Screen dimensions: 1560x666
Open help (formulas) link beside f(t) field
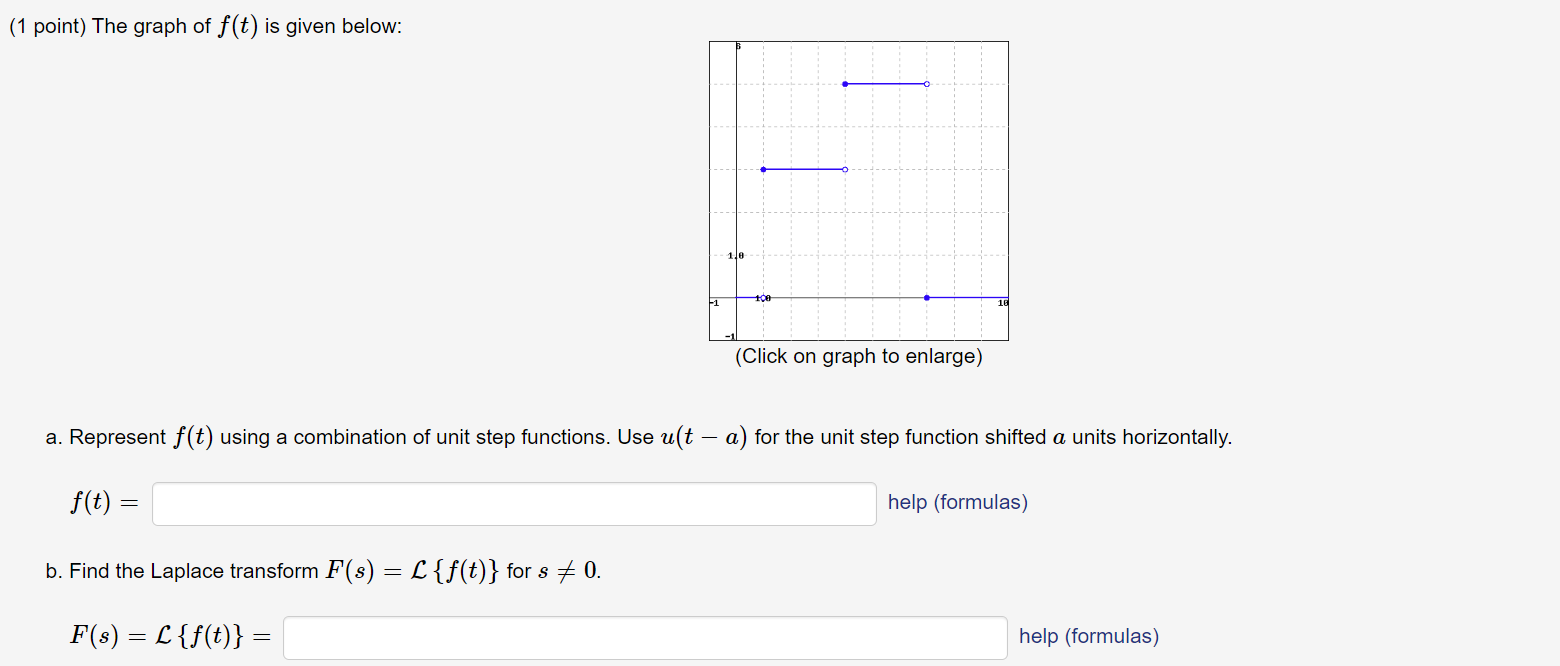tap(956, 502)
